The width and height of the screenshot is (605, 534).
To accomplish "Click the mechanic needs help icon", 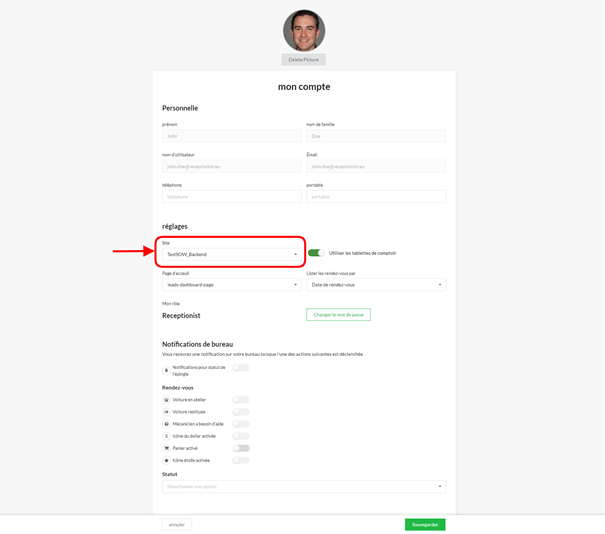I will pyautogui.click(x=166, y=424).
